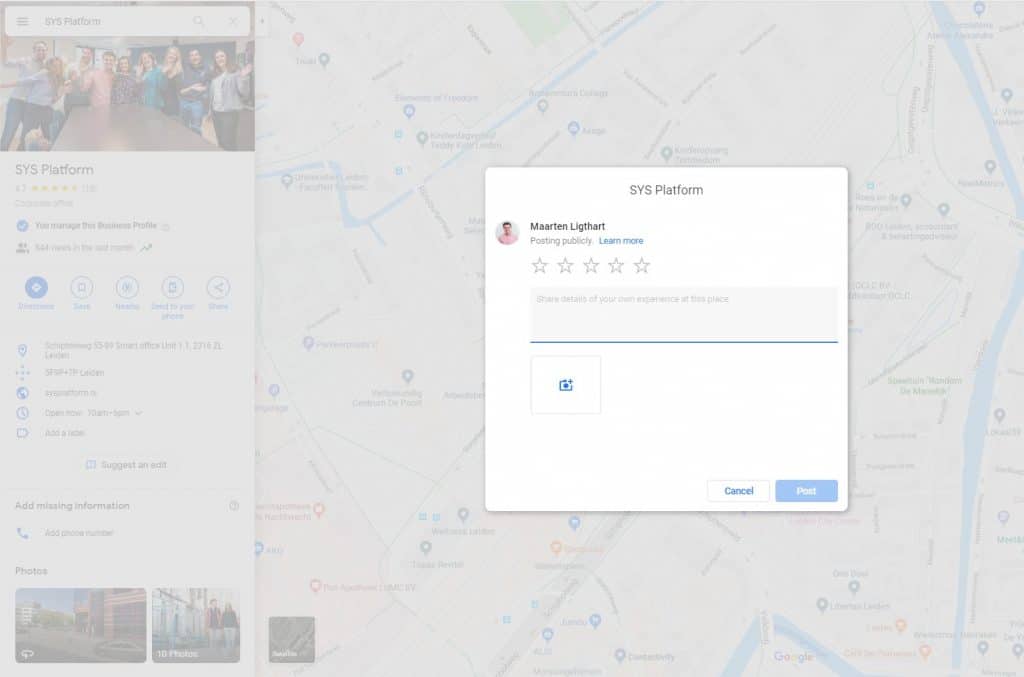Open the Street View photo thumbnail

click(81, 625)
